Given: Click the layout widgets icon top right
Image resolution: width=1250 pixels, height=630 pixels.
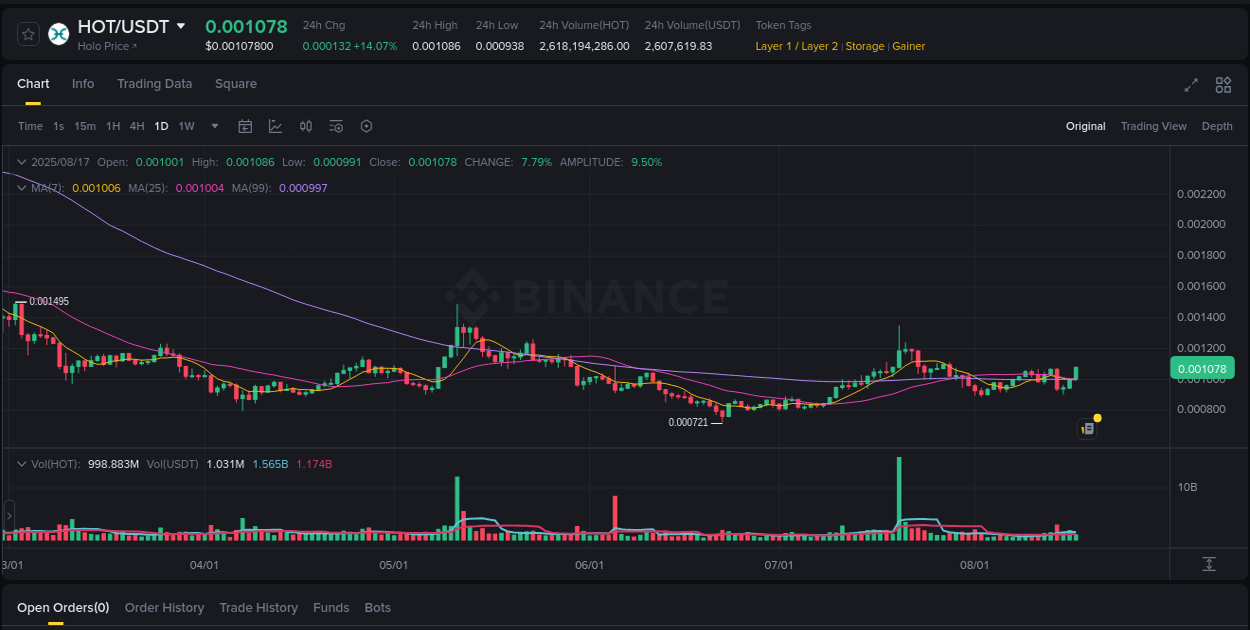Looking at the screenshot, I should point(1223,85).
